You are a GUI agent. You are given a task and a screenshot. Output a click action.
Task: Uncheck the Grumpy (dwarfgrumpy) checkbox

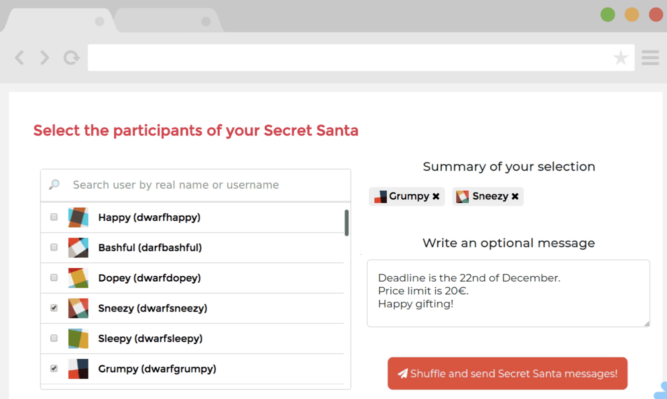click(x=54, y=368)
